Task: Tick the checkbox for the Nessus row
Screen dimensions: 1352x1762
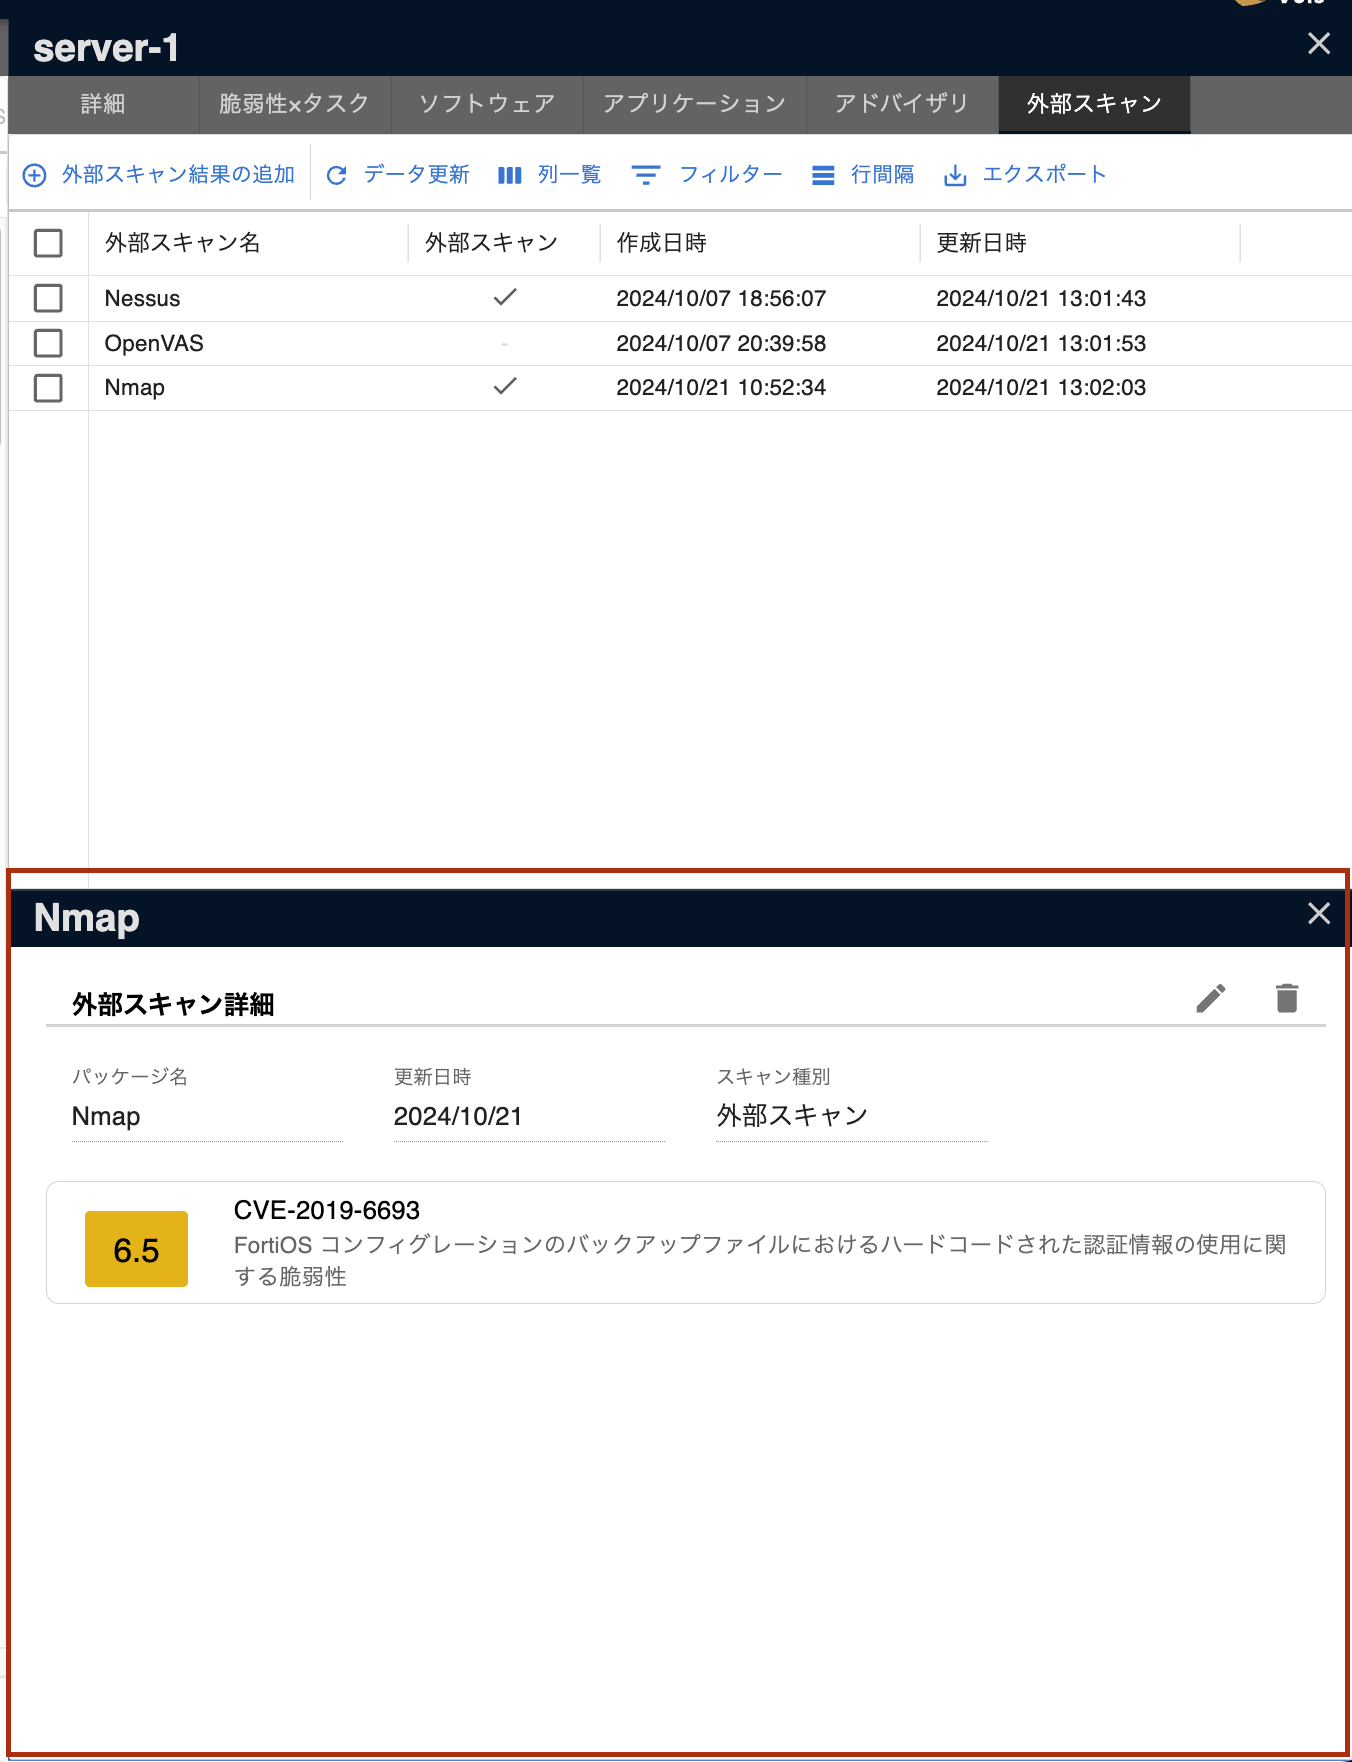Action: click(x=48, y=298)
